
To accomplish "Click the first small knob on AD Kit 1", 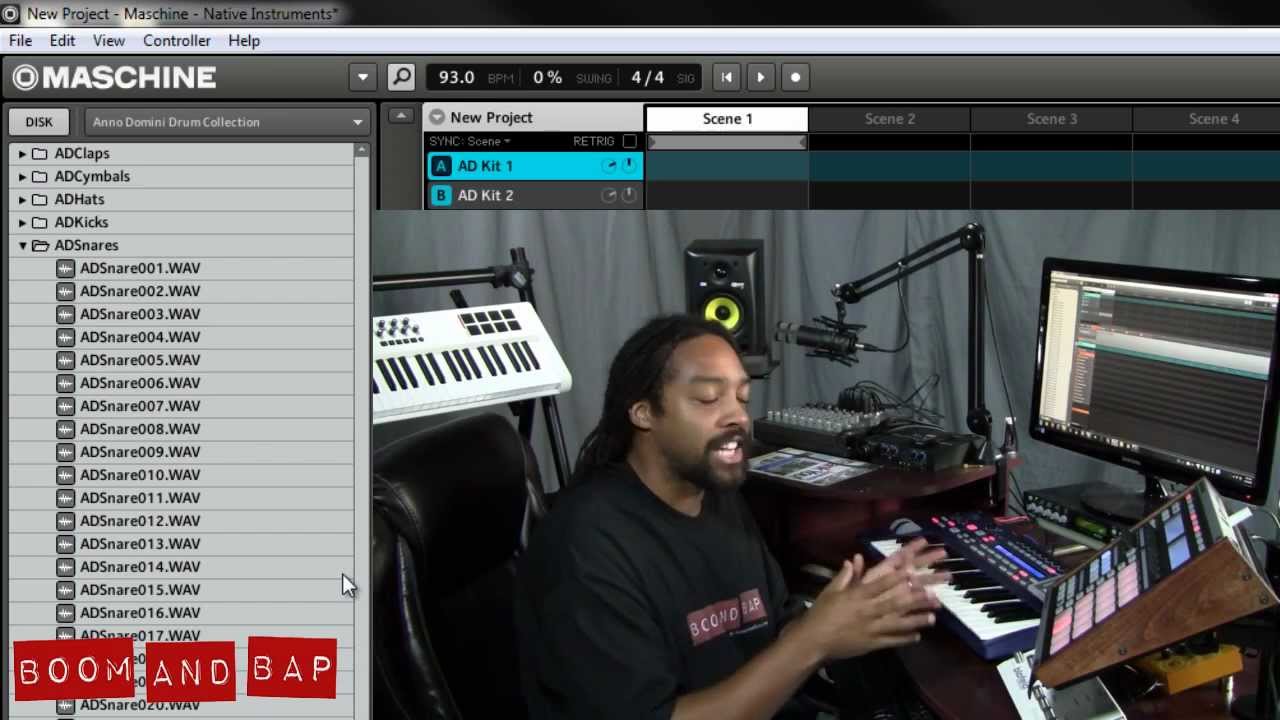I will point(609,166).
